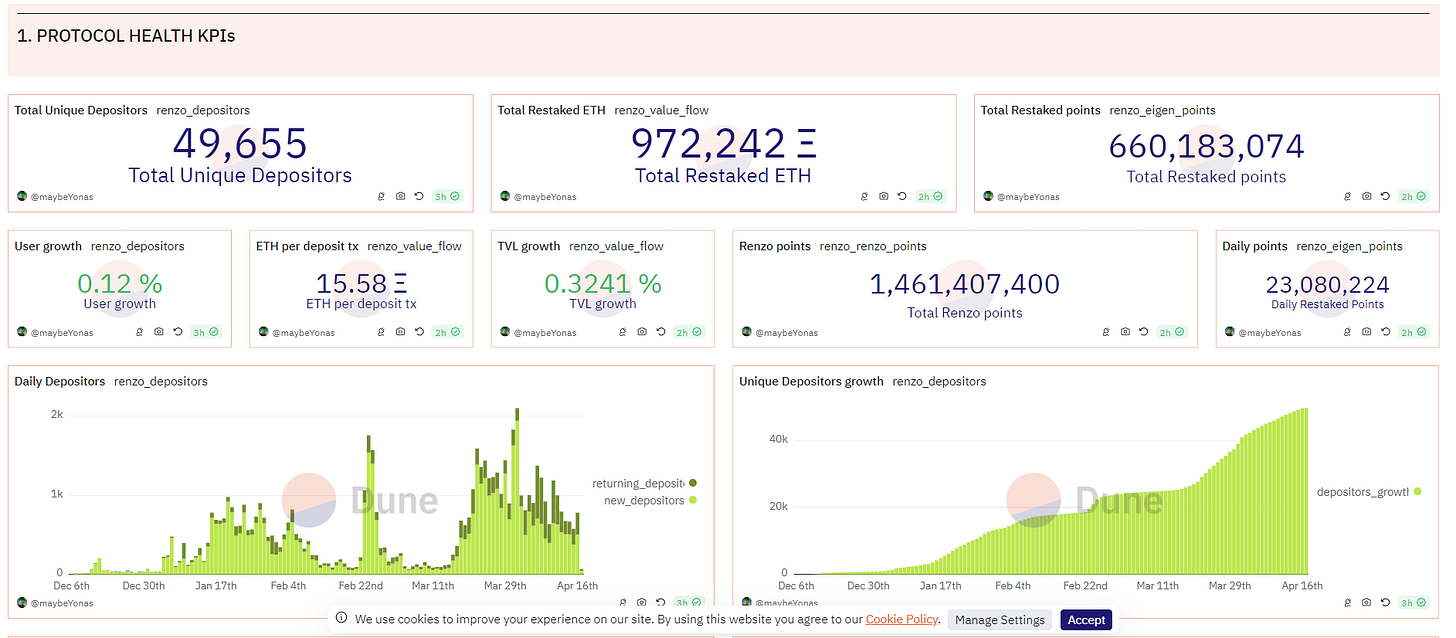Image resolution: width=1456 pixels, height=638 pixels.
Task: Click the 15.58 Ξ per deposit value
Action: pyautogui.click(x=361, y=284)
